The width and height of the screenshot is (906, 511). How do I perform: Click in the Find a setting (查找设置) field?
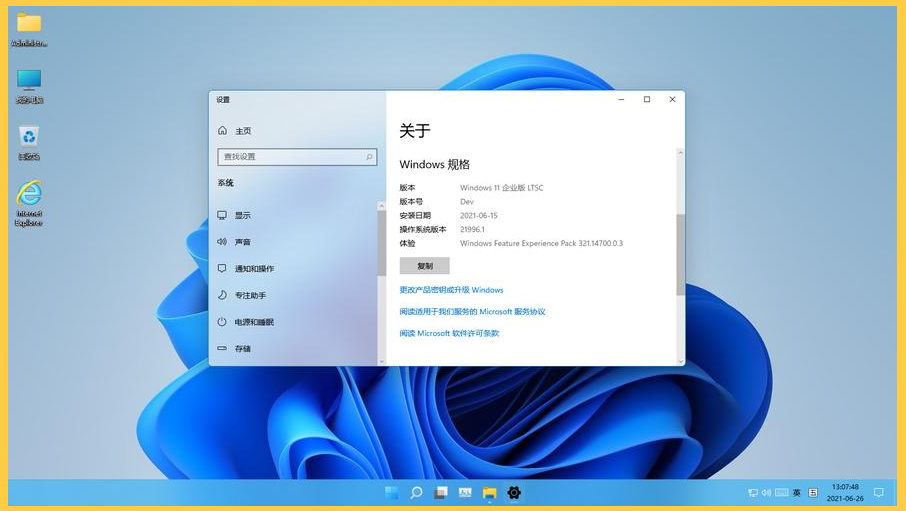pyautogui.click(x=297, y=157)
